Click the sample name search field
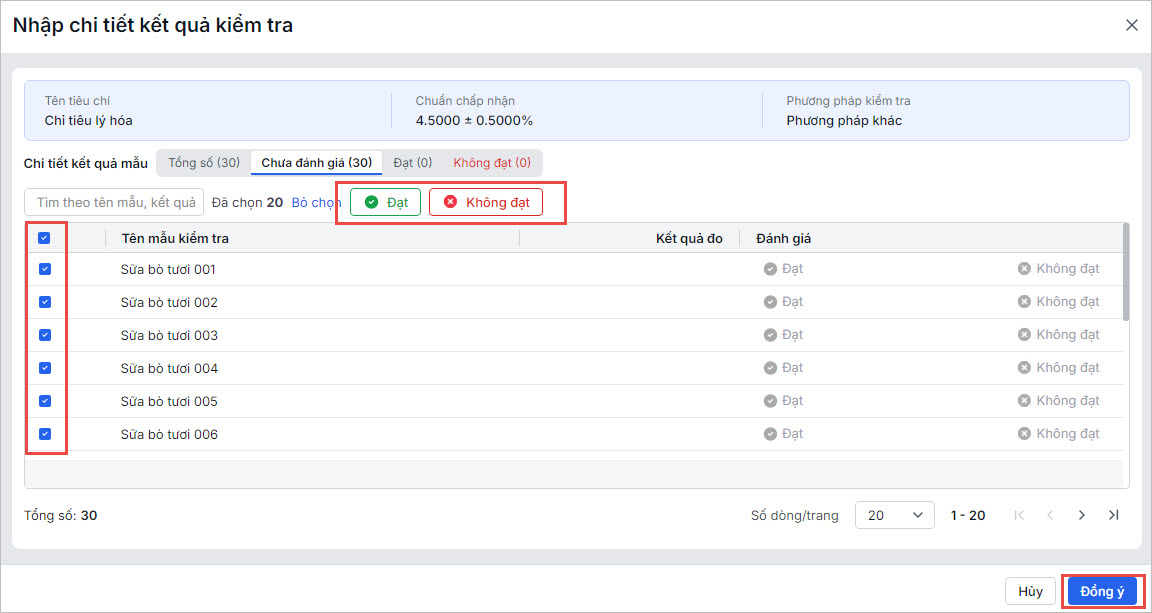Image resolution: width=1152 pixels, height=613 pixels. pyautogui.click(x=114, y=202)
